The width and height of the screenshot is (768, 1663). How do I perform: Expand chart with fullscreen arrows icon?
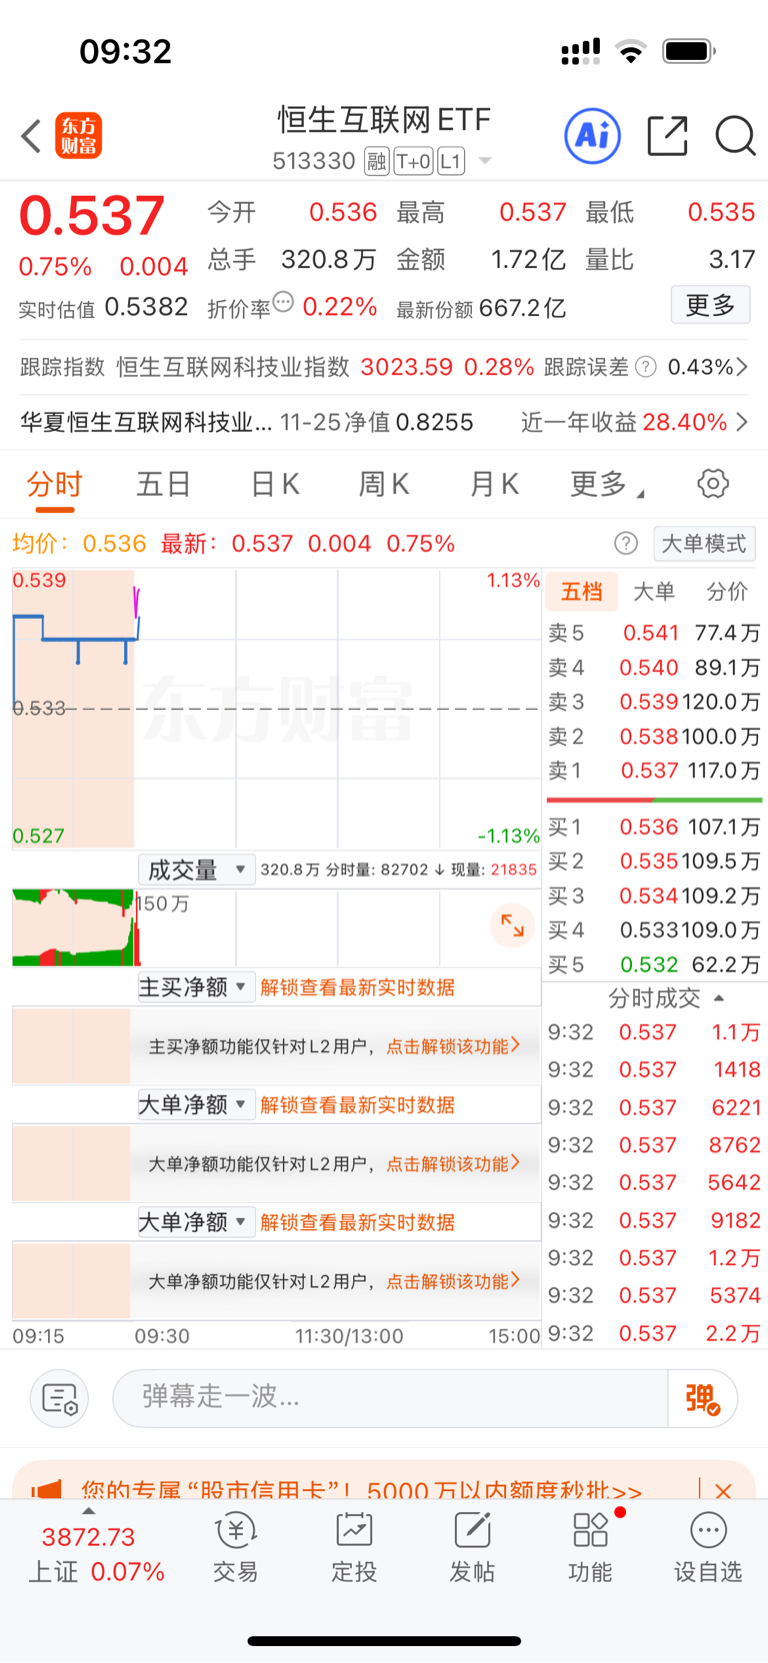click(x=512, y=925)
